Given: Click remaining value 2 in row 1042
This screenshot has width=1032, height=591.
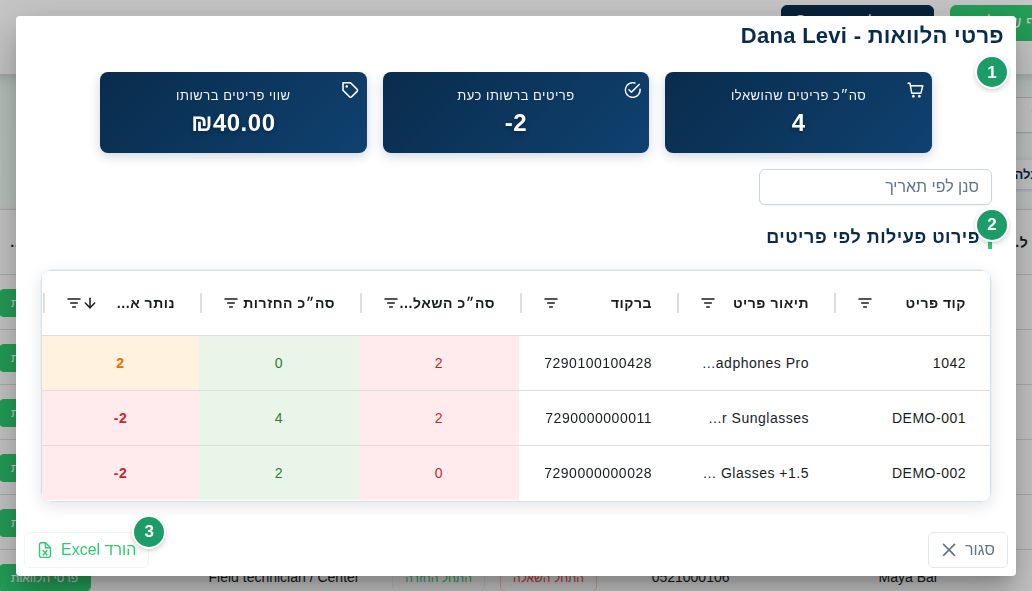Looking at the screenshot, I should (120, 363).
